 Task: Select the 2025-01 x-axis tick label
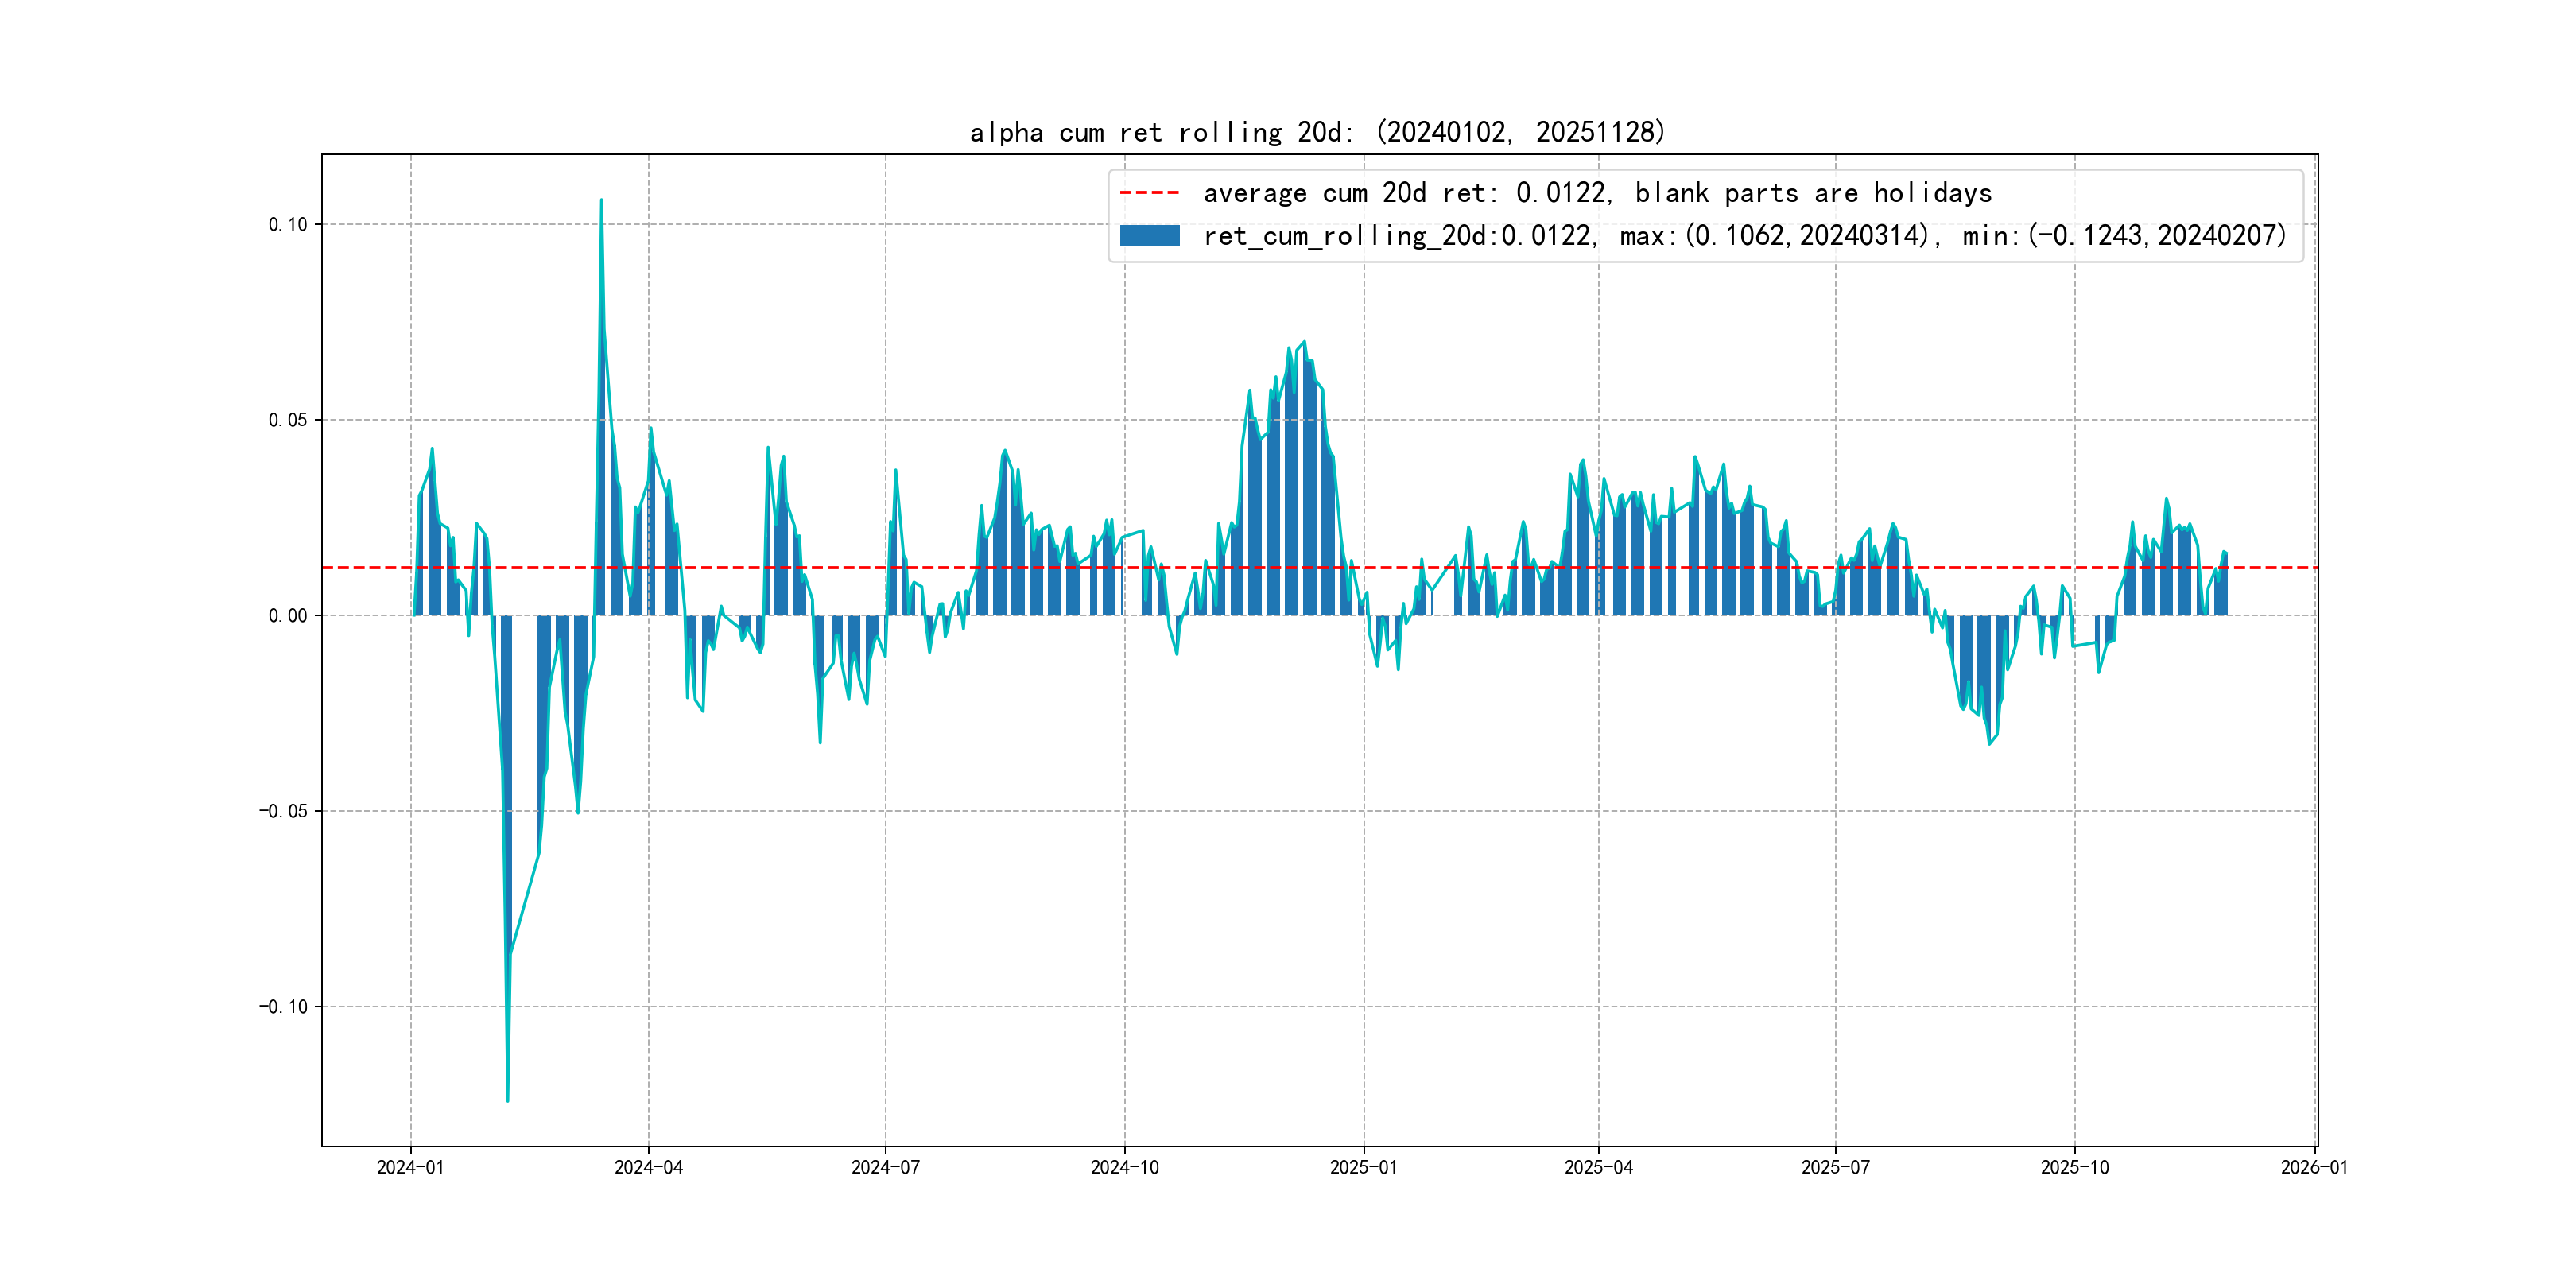[x=1363, y=1167]
